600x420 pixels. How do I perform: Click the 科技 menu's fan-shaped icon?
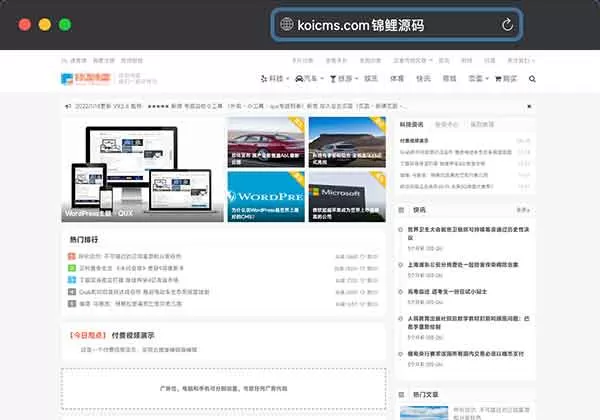tap(264, 79)
